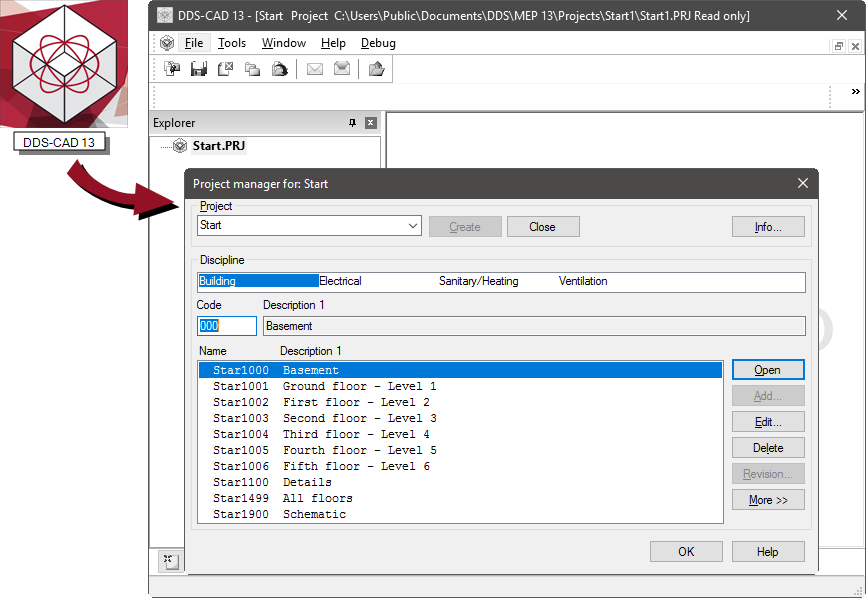Select the Star1499 All floors row
Screen dimensions: 866x600
(460, 498)
